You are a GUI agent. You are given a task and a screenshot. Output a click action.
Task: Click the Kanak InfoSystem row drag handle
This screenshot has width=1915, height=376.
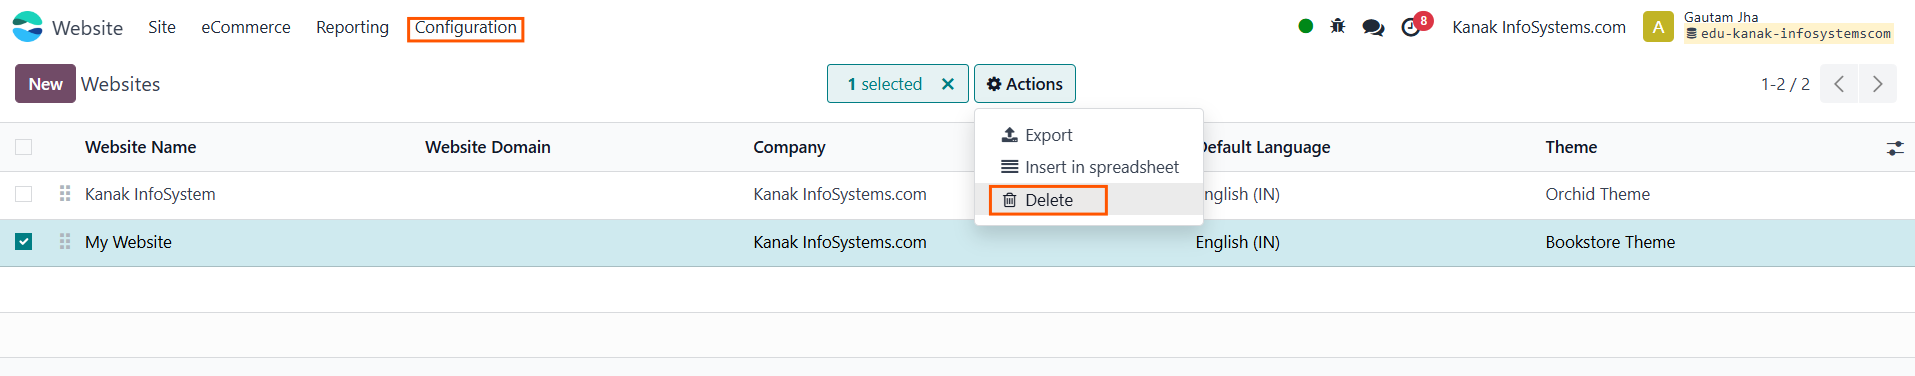coord(65,194)
